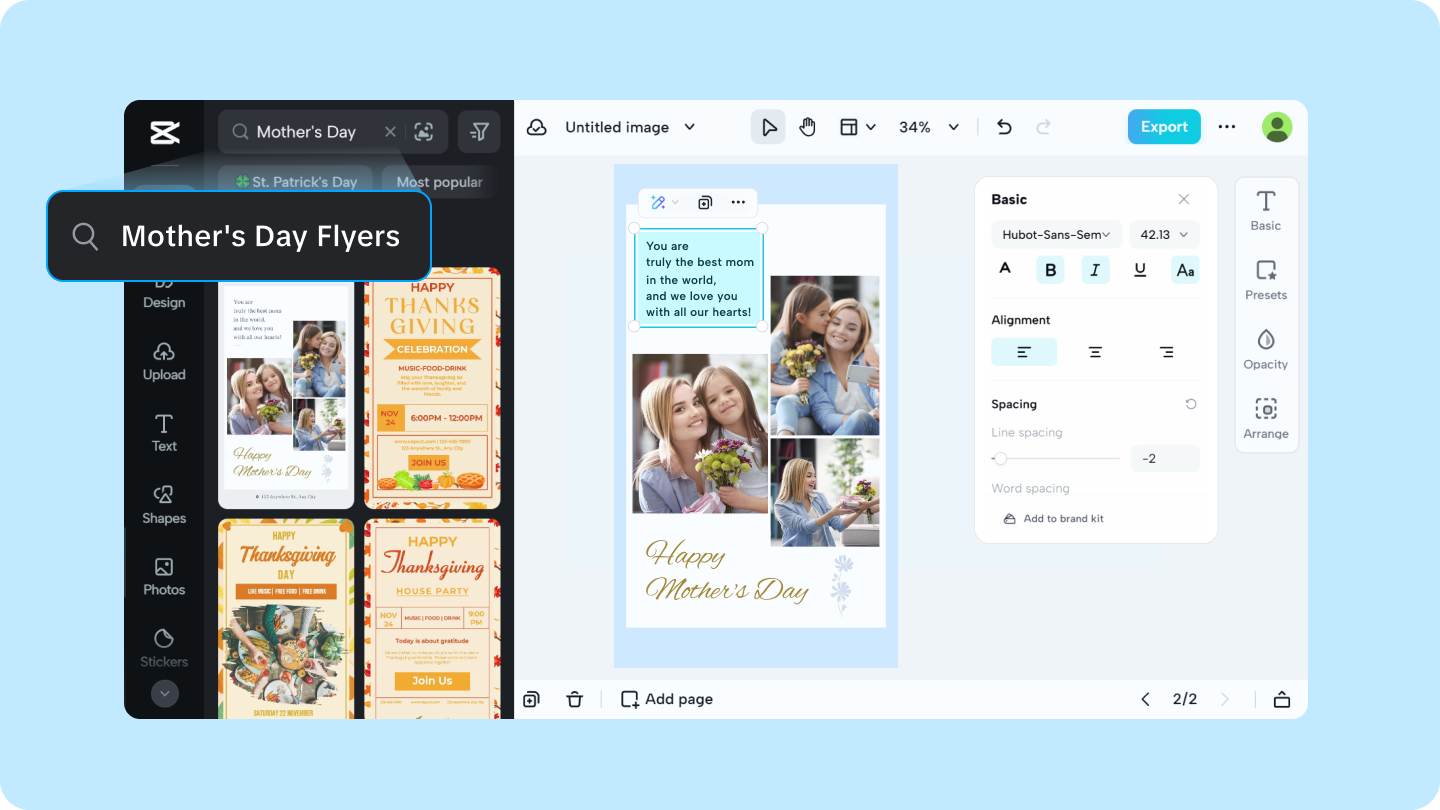The width and height of the screenshot is (1440, 810).
Task: Click the Line spacing slider handle
Action: (x=1000, y=459)
